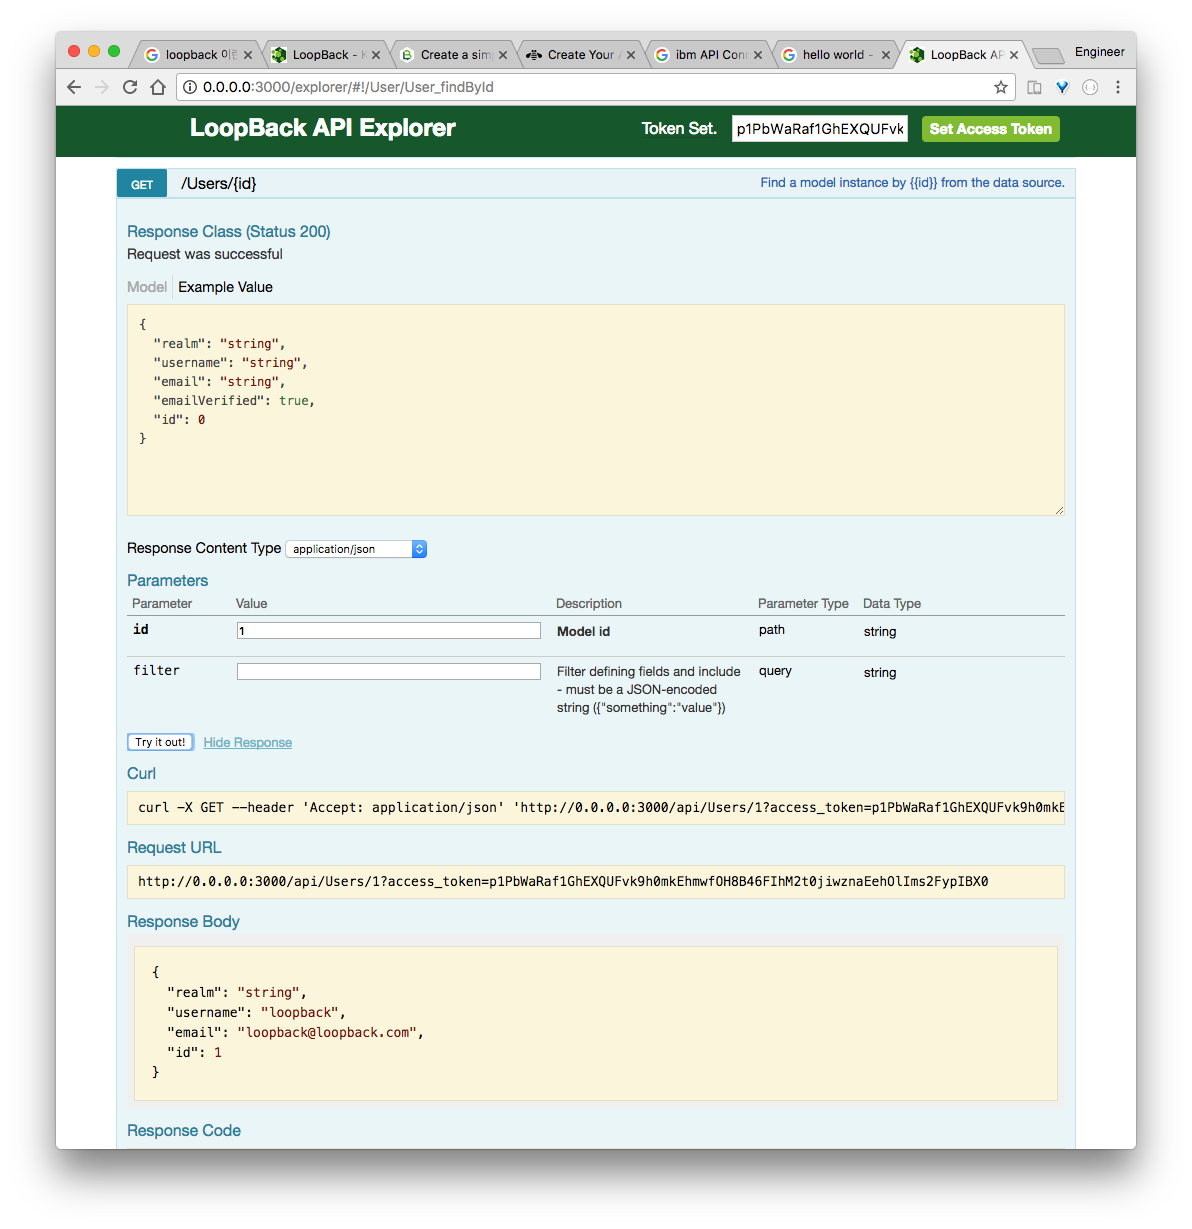Click the 'Model id' description text
1192x1229 pixels.
(583, 632)
